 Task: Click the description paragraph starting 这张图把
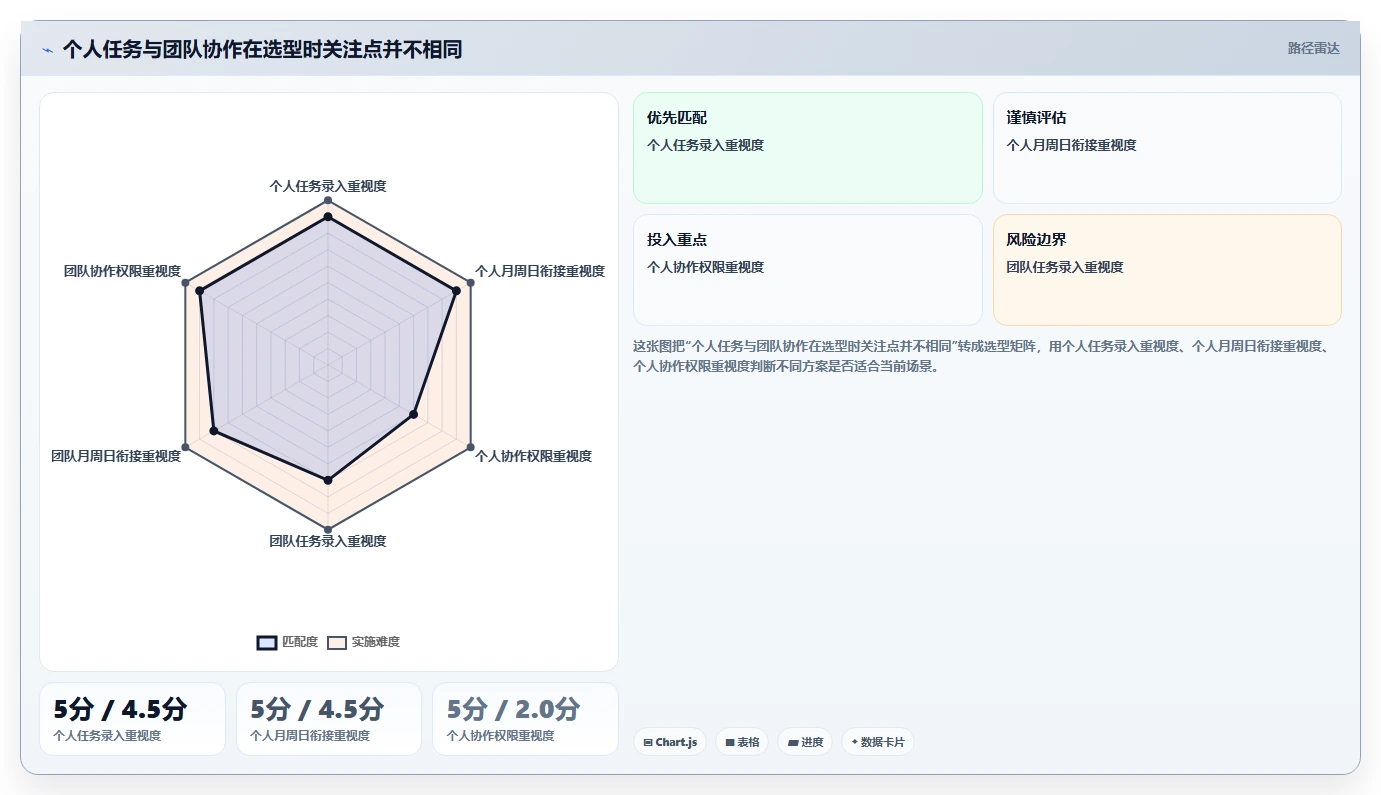(984, 356)
